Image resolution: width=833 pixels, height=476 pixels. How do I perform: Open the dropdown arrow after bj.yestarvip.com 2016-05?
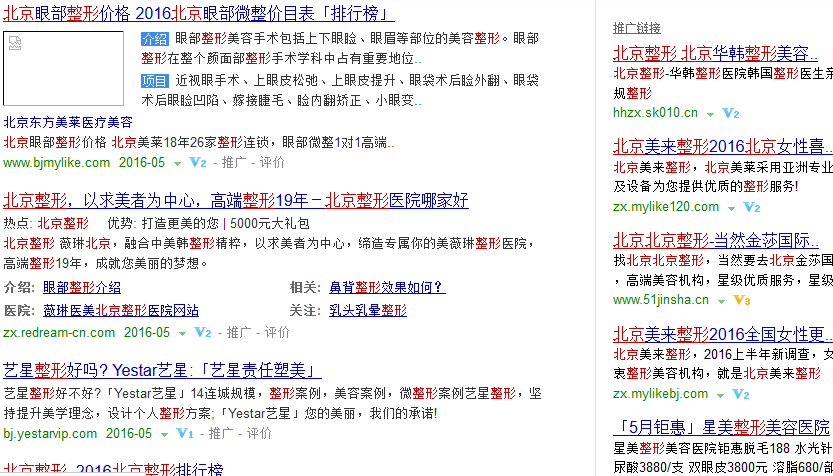(164, 435)
